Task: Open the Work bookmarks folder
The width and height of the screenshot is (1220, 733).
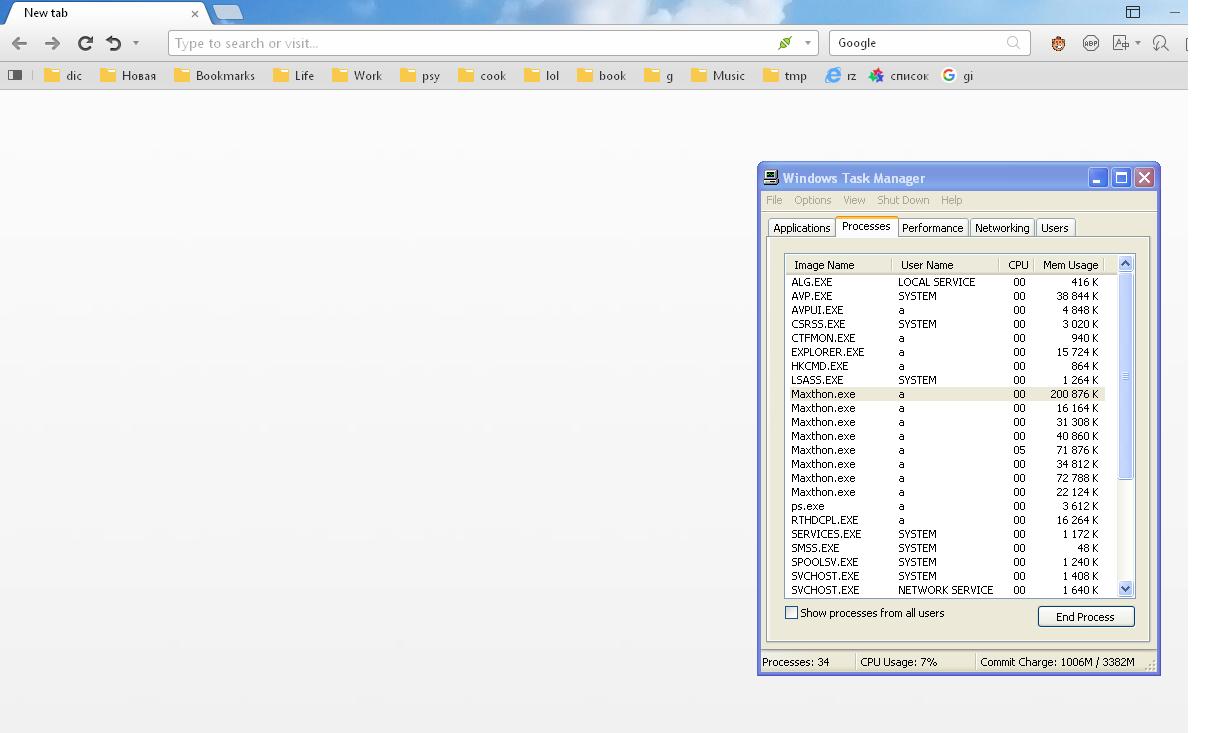Action: (357, 75)
